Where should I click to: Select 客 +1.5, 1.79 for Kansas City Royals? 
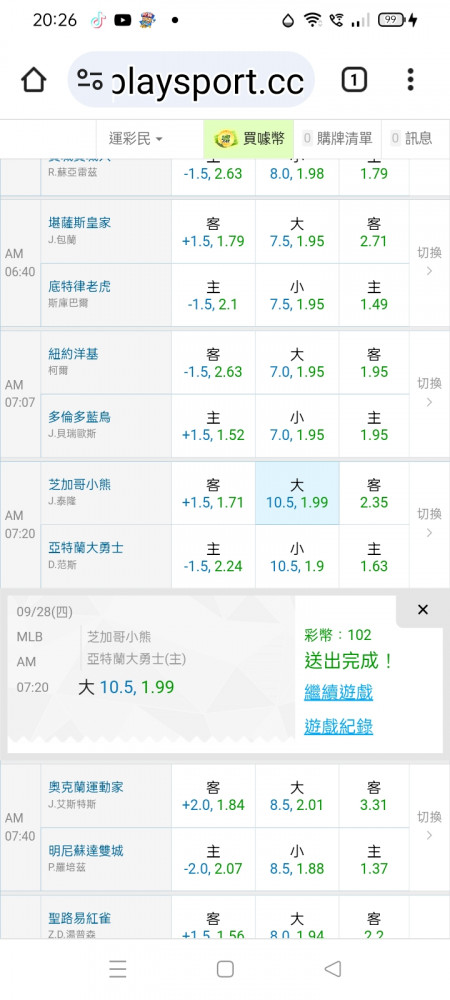[213, 232]
